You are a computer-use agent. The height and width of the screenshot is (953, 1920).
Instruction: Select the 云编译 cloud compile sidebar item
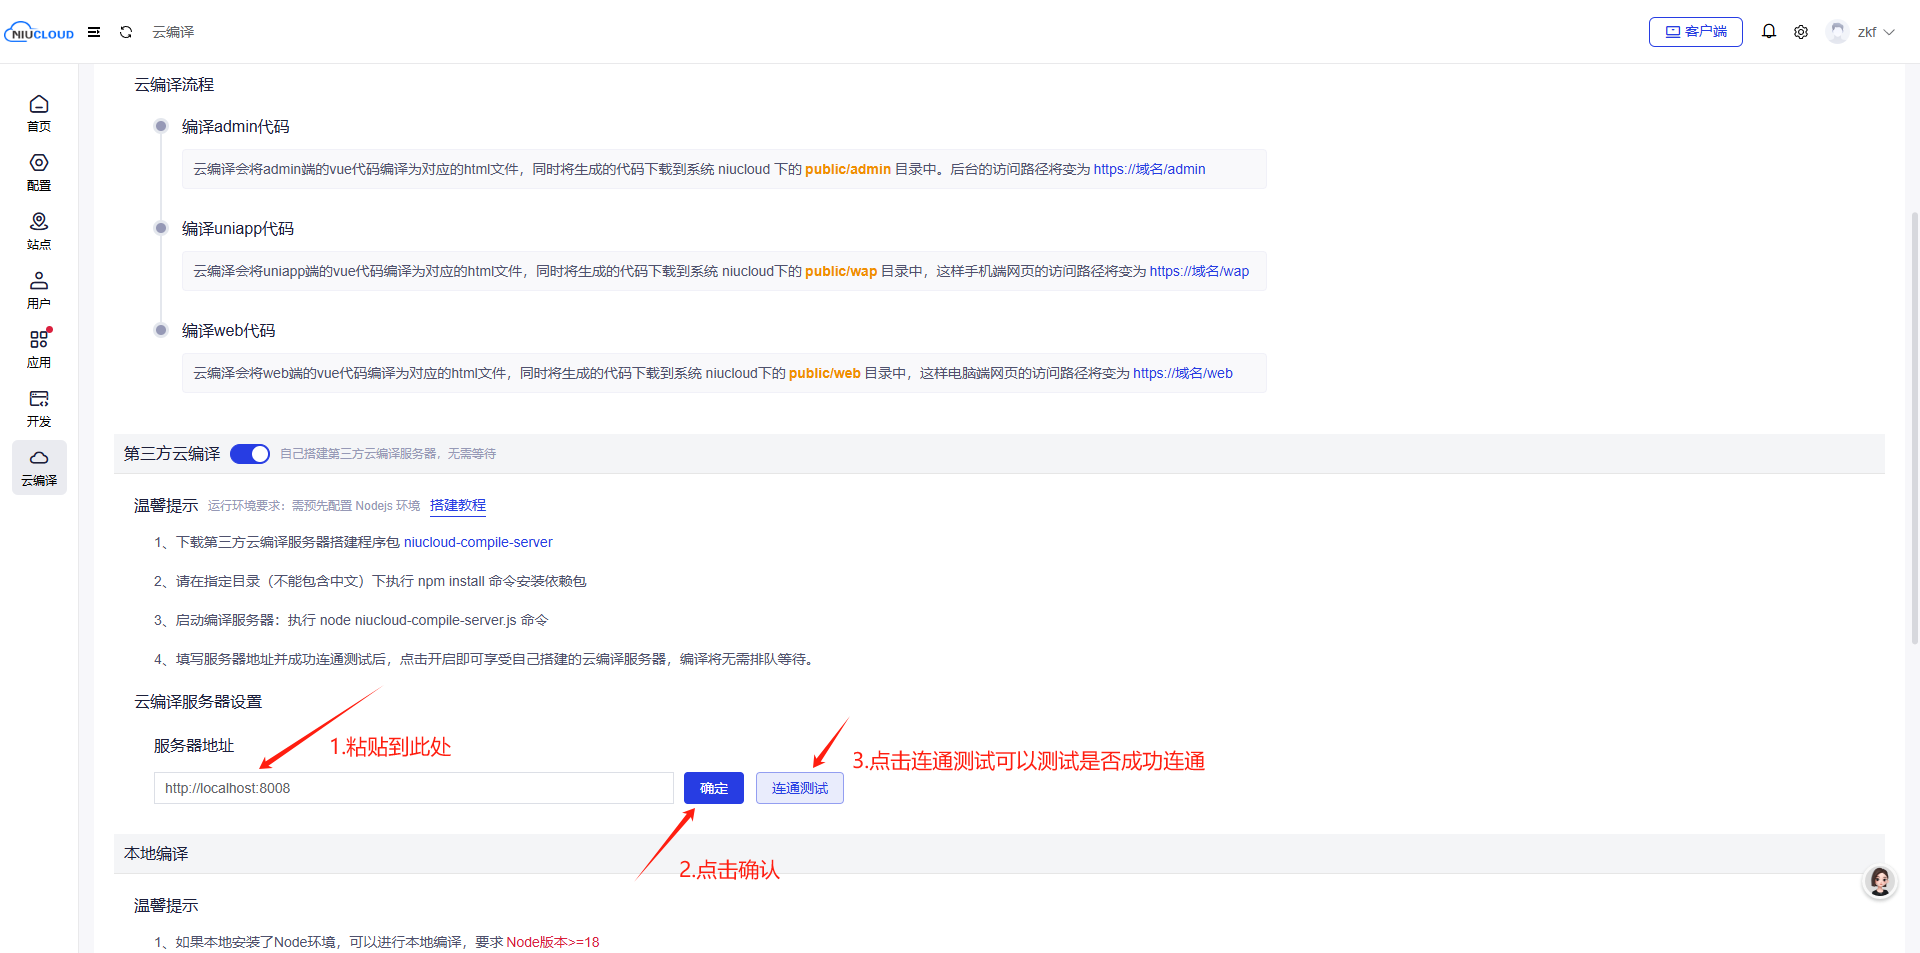coord(39,467)
